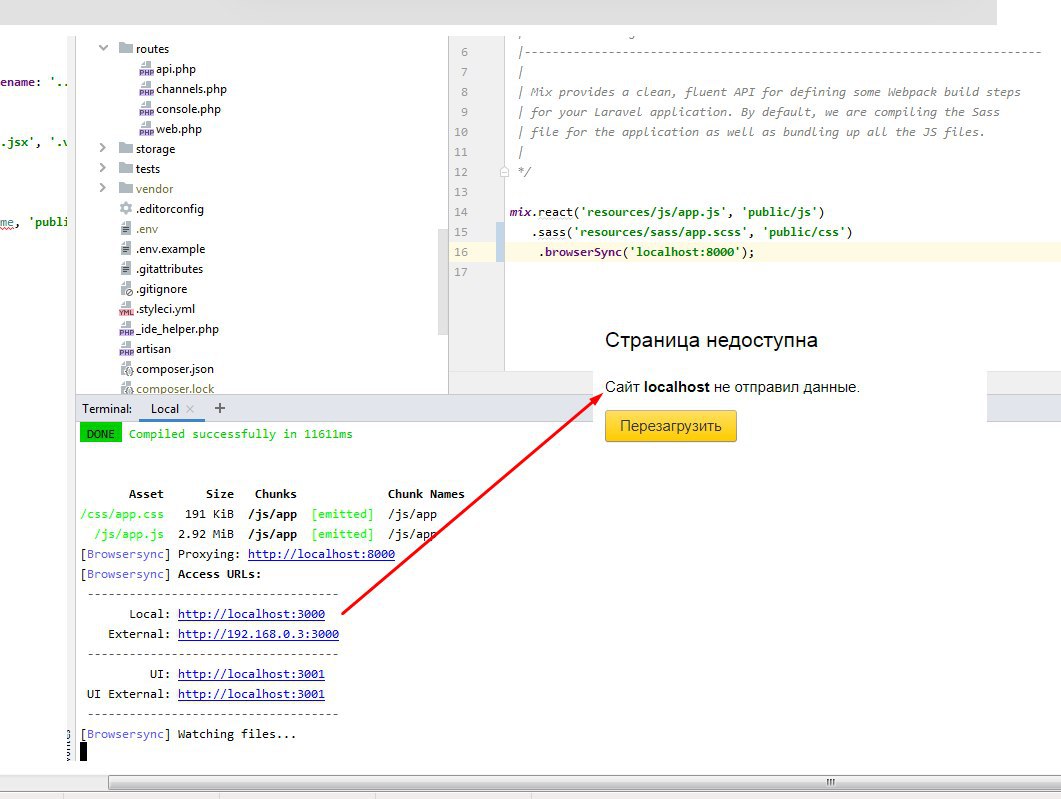Open the Proxying http://localhost:8000 link

pos(321,554)
